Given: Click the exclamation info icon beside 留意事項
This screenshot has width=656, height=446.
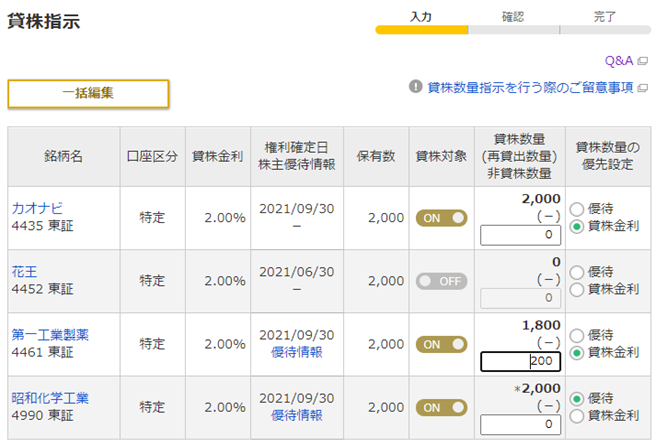Looking at the screenshot, I should pos(416,87).
